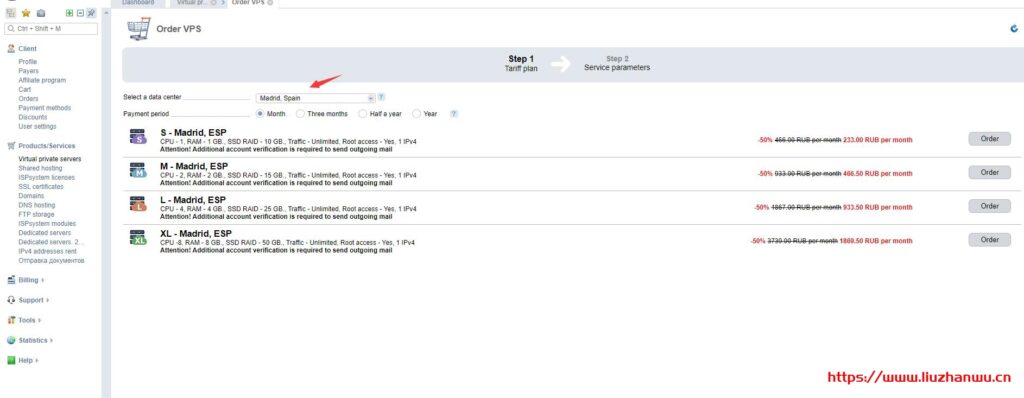Close the Order VPS tab
This screenshot has height=398, width=1024.
(270, 3)
